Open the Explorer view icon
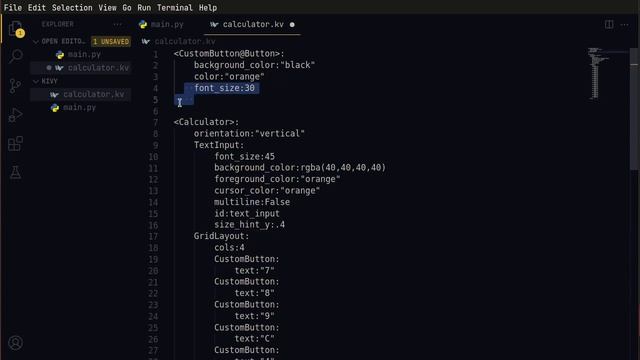This screenshot has height=360, width=640. pyautogui.click(x=16, y=29)
